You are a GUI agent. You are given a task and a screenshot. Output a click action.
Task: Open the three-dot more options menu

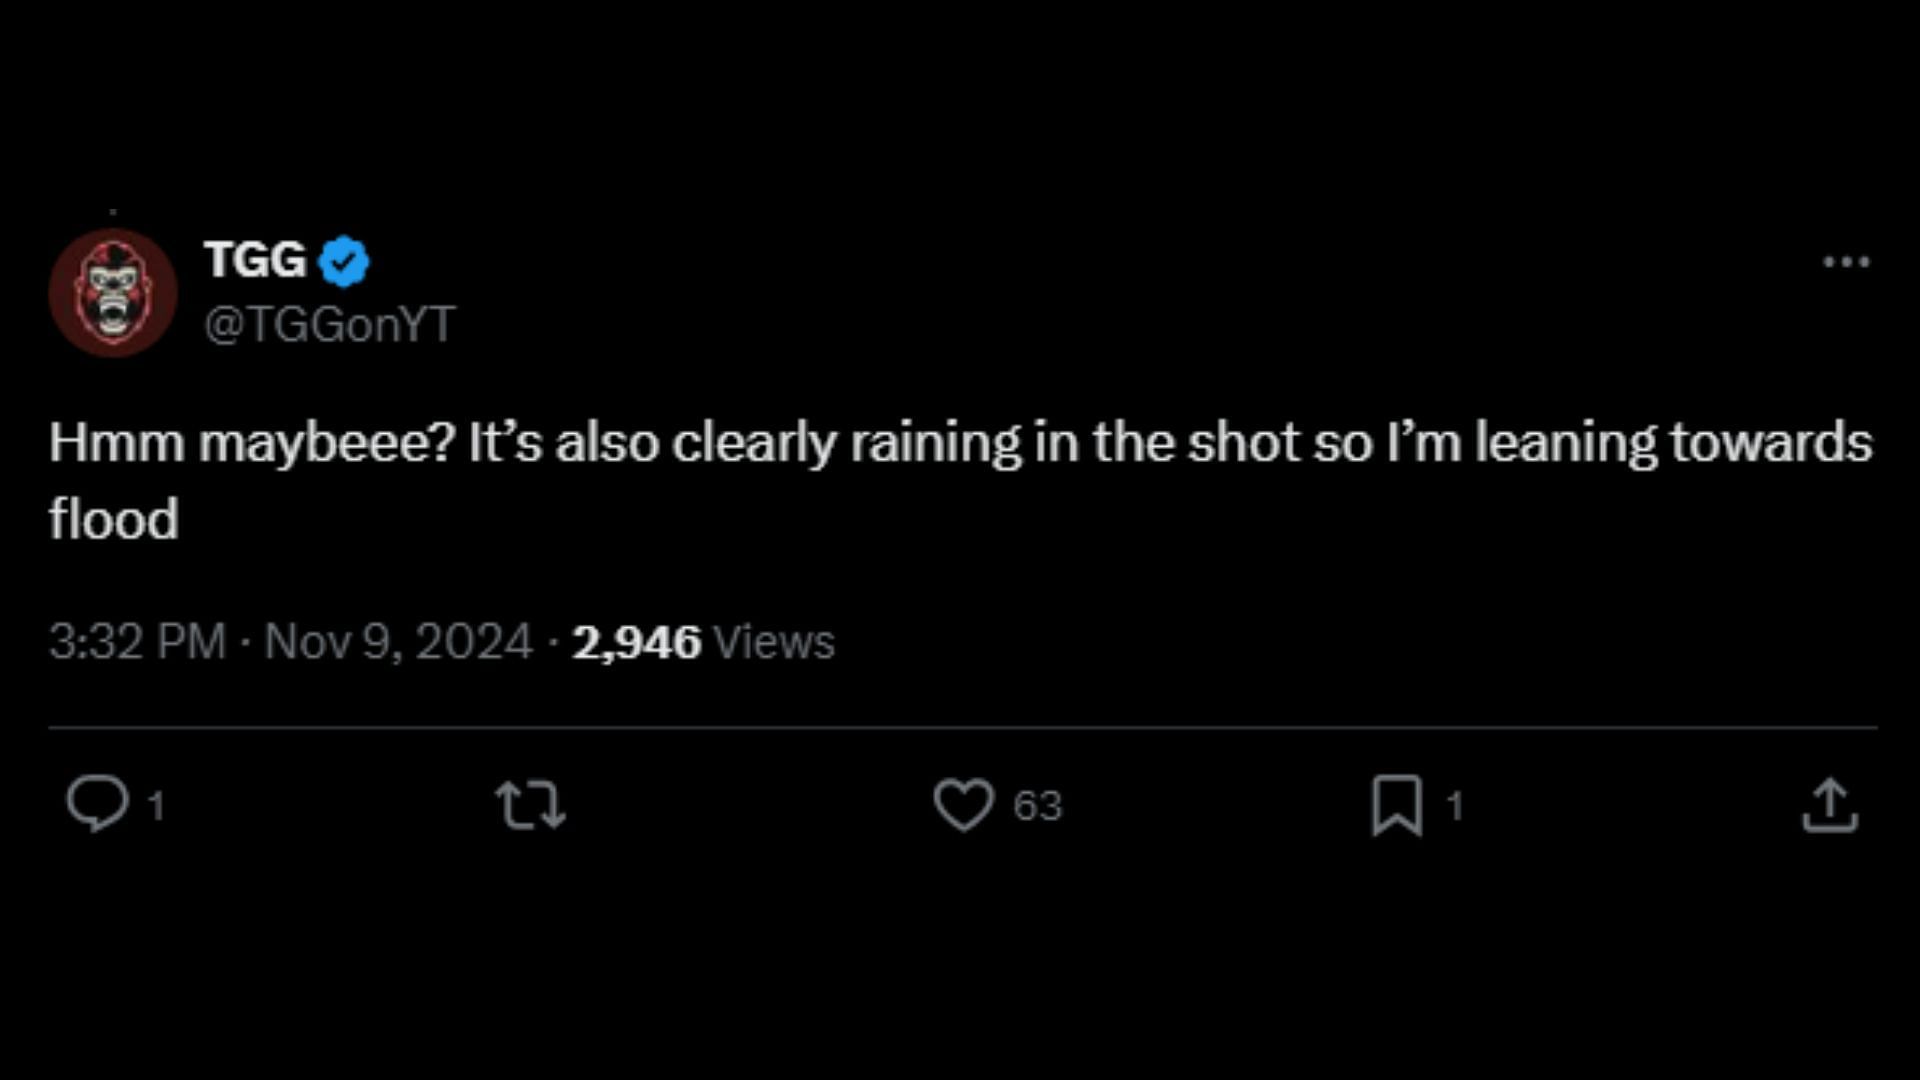[x=1846, y=262]
